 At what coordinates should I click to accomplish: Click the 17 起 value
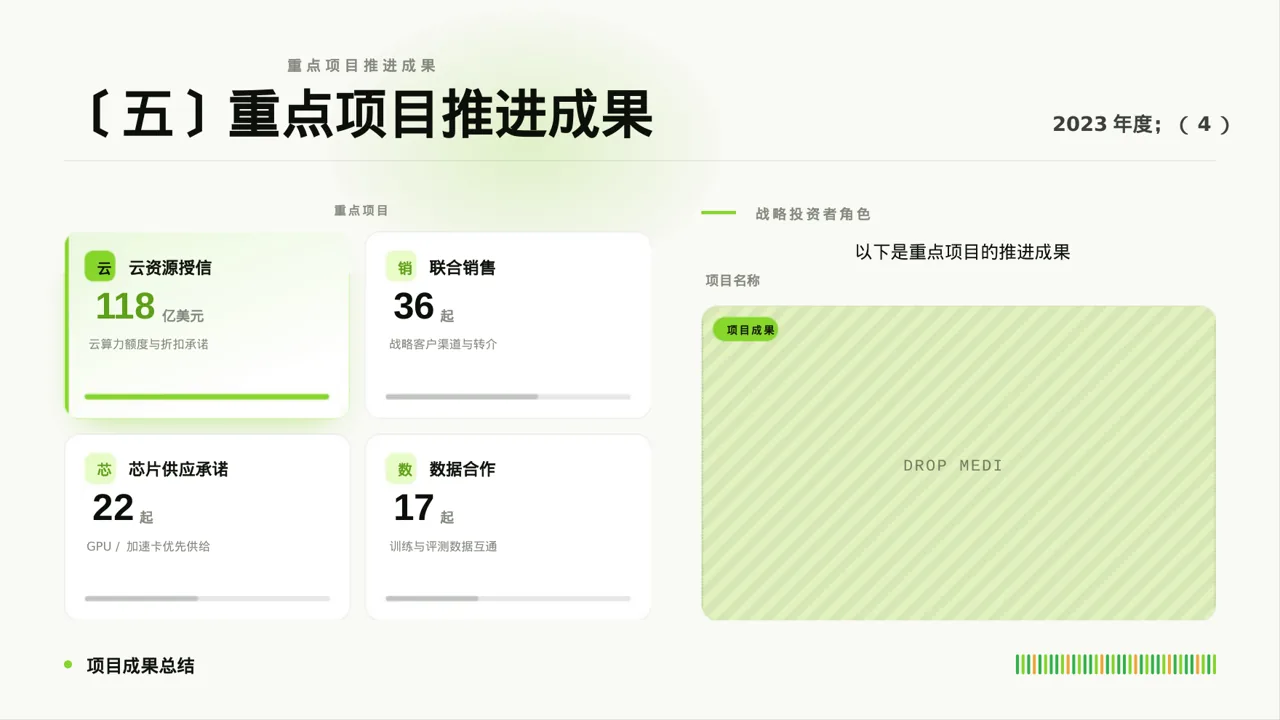coord(423,508)
